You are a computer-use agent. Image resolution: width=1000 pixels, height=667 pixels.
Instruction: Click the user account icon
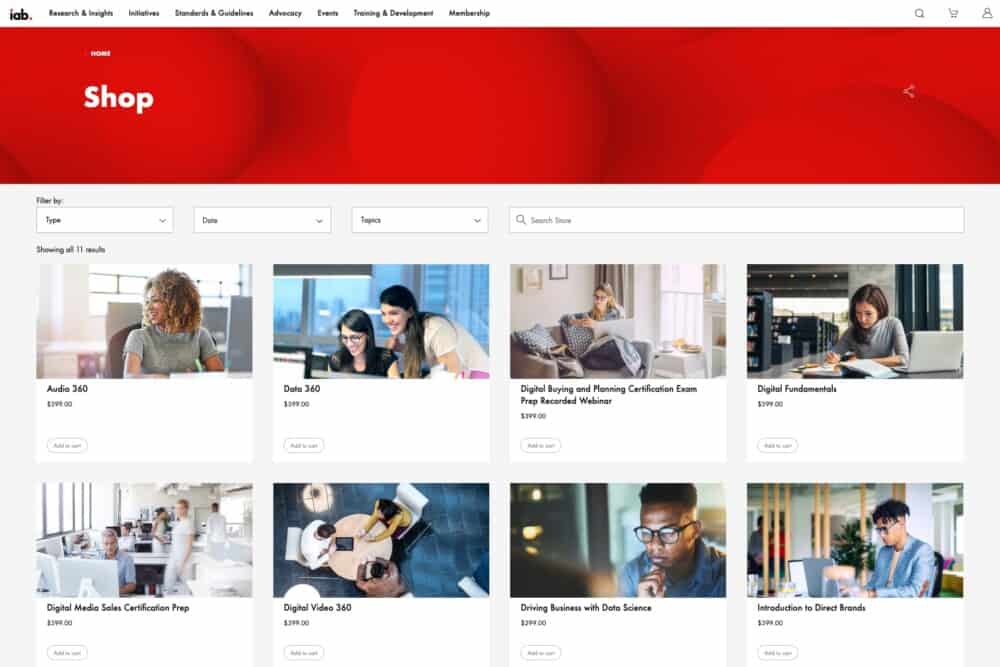tap(987, 13)
